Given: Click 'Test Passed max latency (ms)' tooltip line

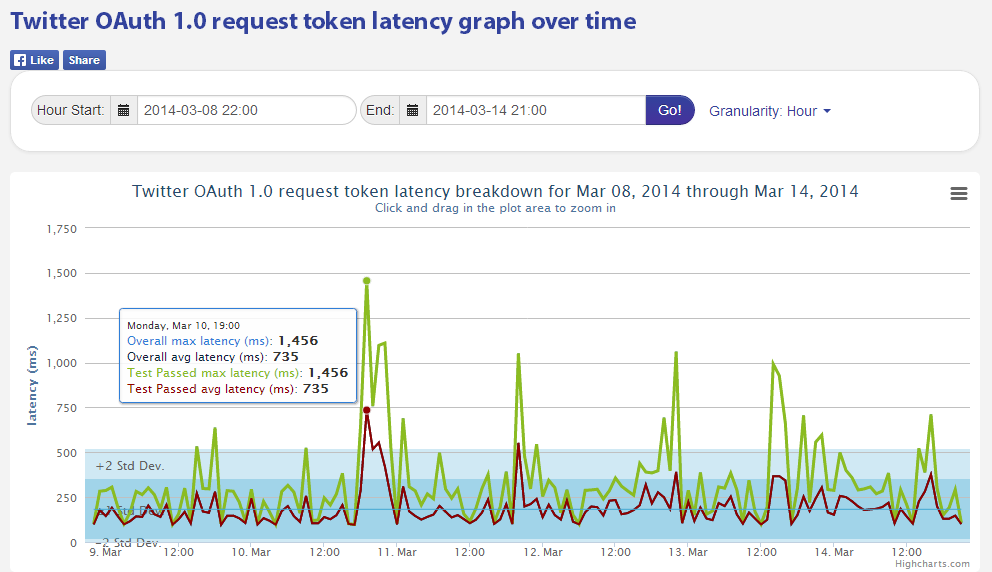Looking at the screenshot, I should click(x=237, y=373).
